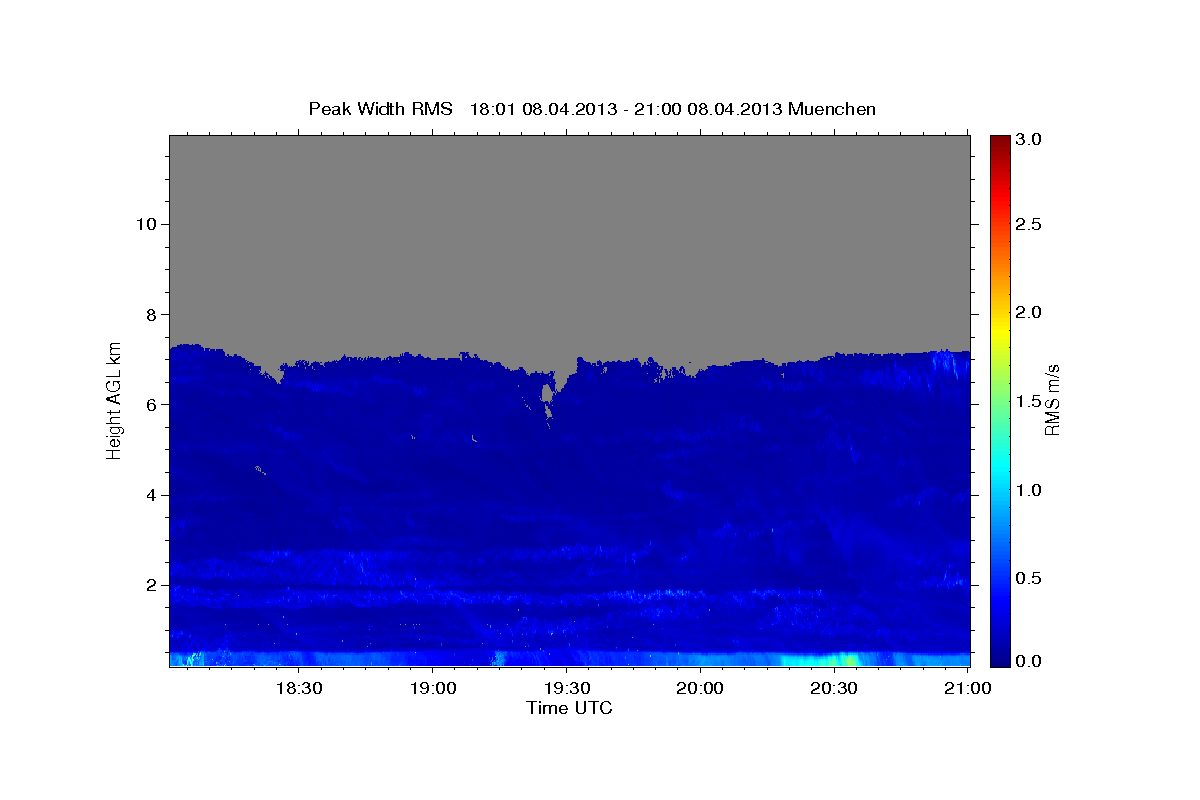This screenshot has height=800, width=1200.
Task: Click the height axis label 4
Action: [x=149, y=495]
